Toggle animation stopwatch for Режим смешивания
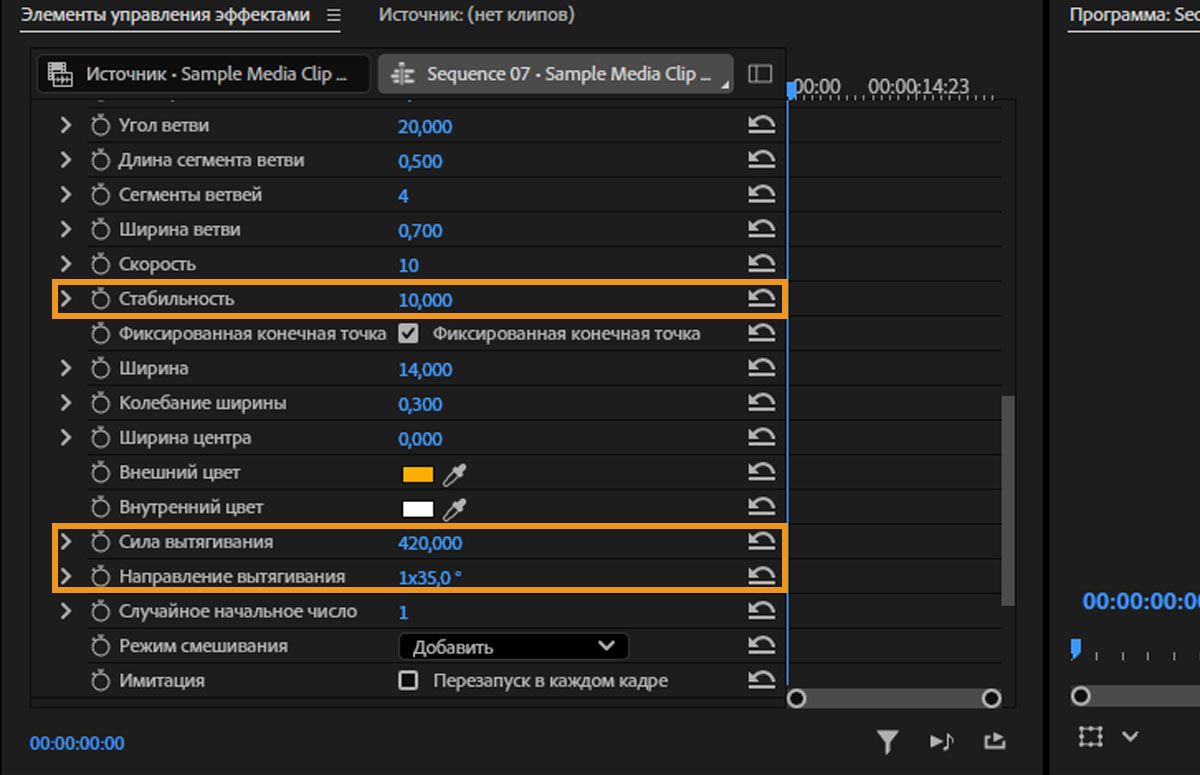The width and height of the screenshot is (1200, 775). click(x=99, y=646)
